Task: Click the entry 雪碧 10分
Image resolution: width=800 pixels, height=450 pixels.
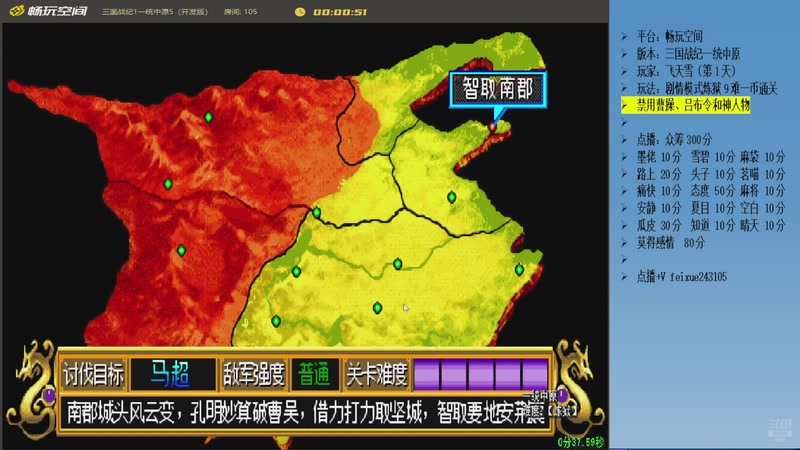Action: point(713,157)
